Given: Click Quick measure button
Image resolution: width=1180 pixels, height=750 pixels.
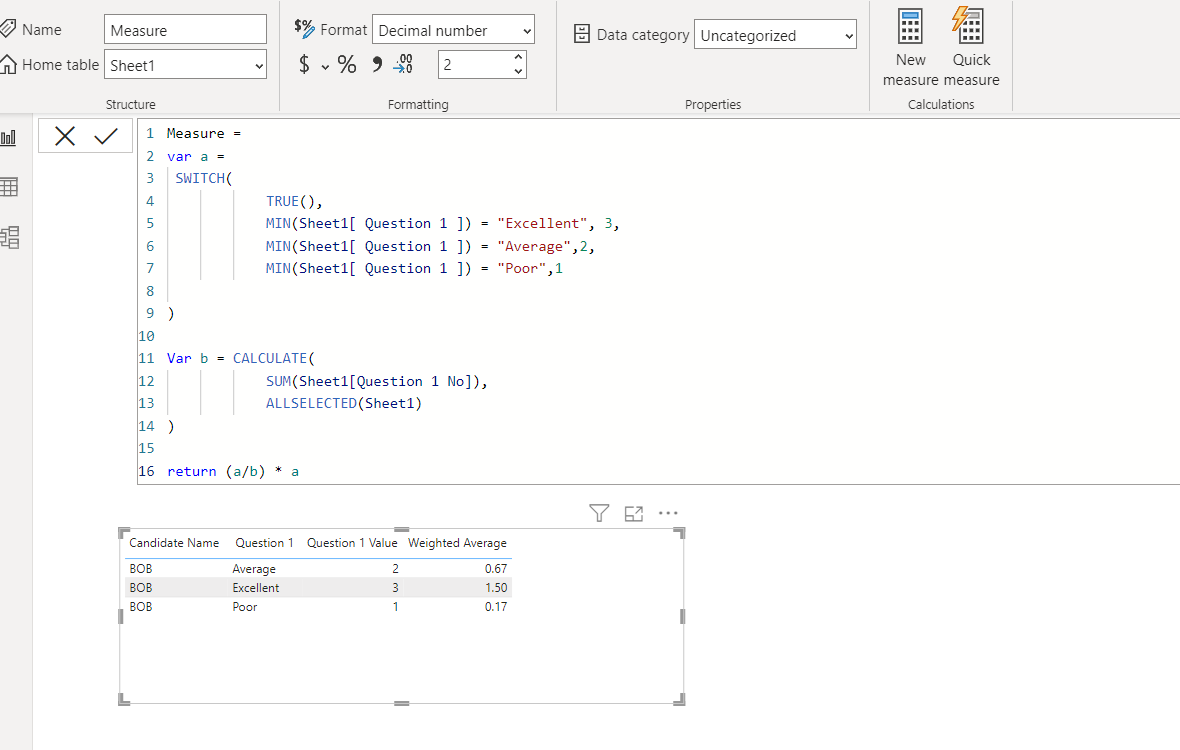Looking at the screenshot, I should (x=972, y=47).
